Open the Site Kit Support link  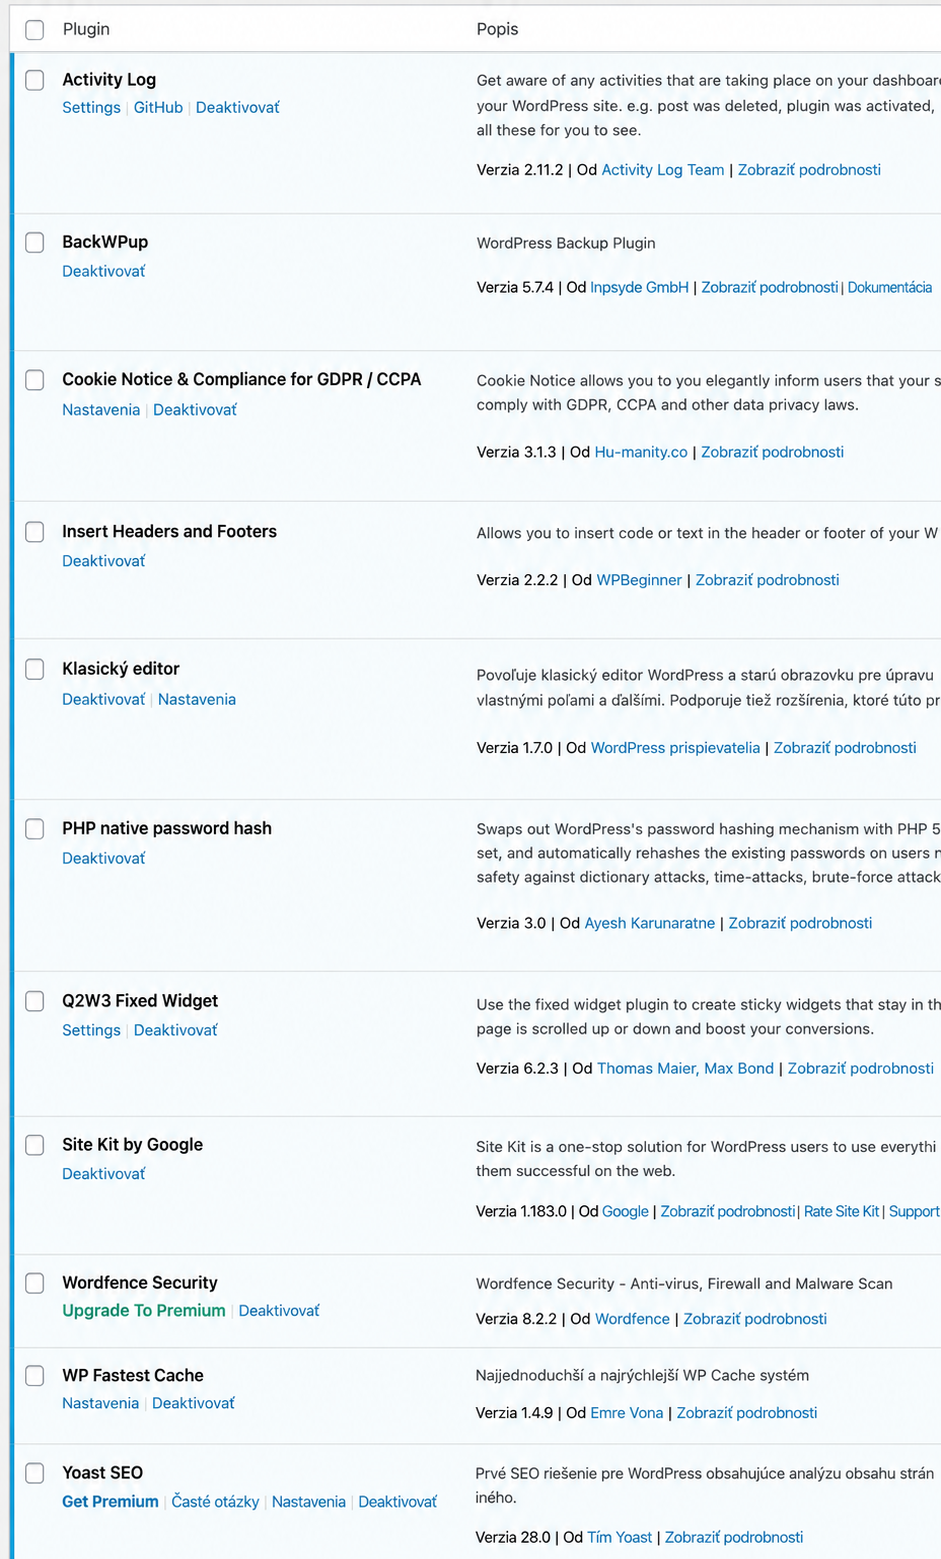click(x=914, y=1211)
